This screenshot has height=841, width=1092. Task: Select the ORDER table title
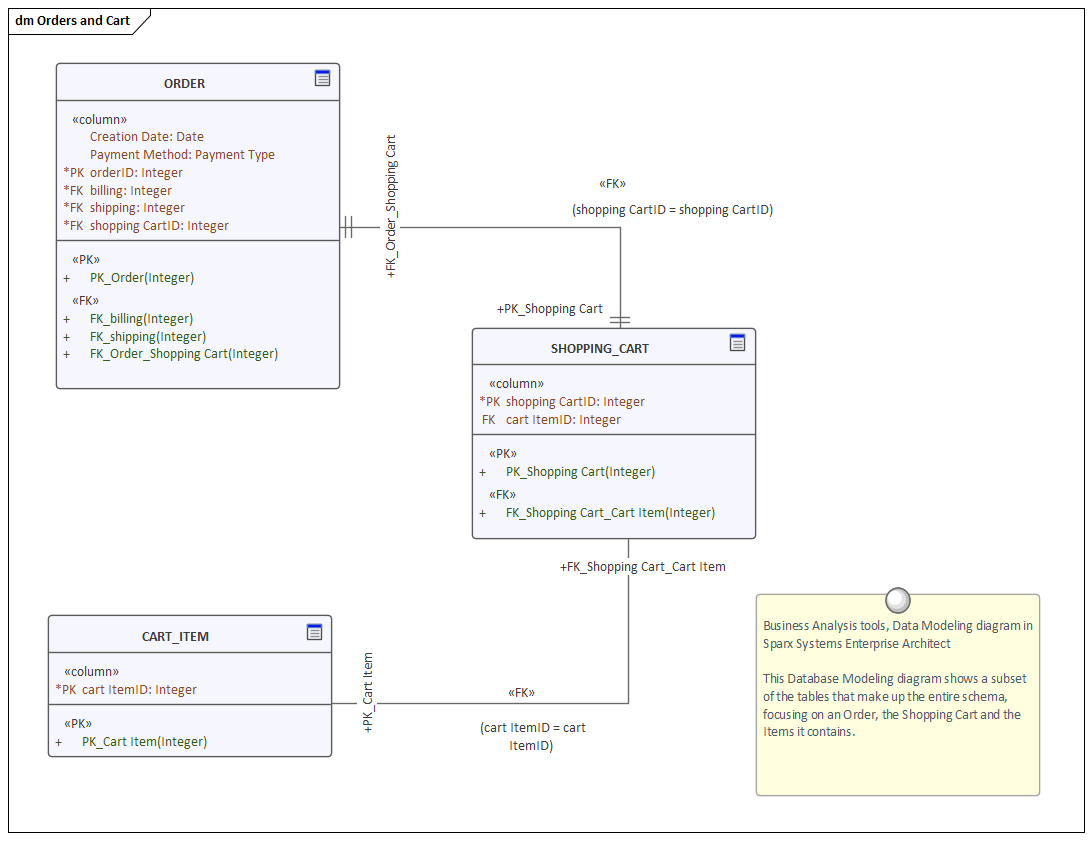184,83
